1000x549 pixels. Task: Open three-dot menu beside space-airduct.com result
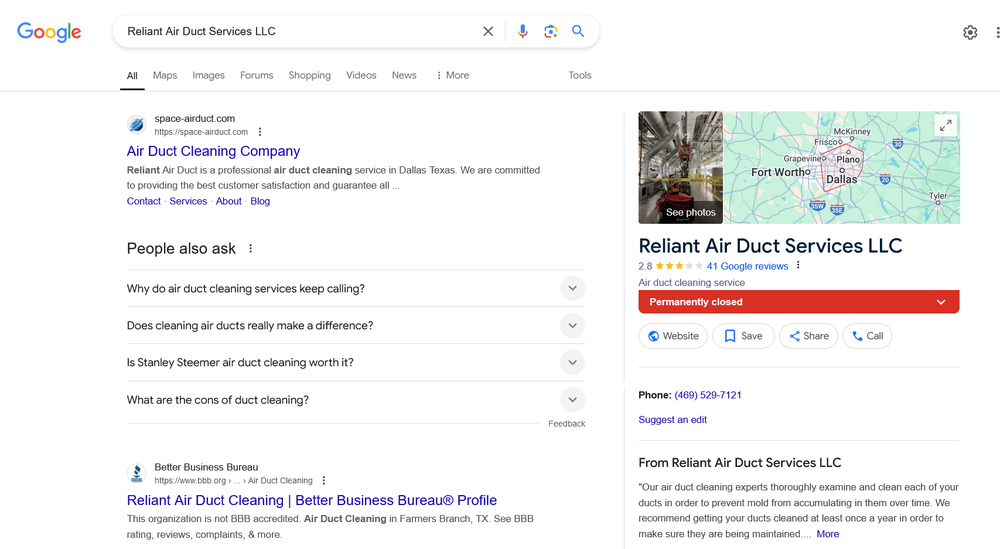(x=260, y=132)
